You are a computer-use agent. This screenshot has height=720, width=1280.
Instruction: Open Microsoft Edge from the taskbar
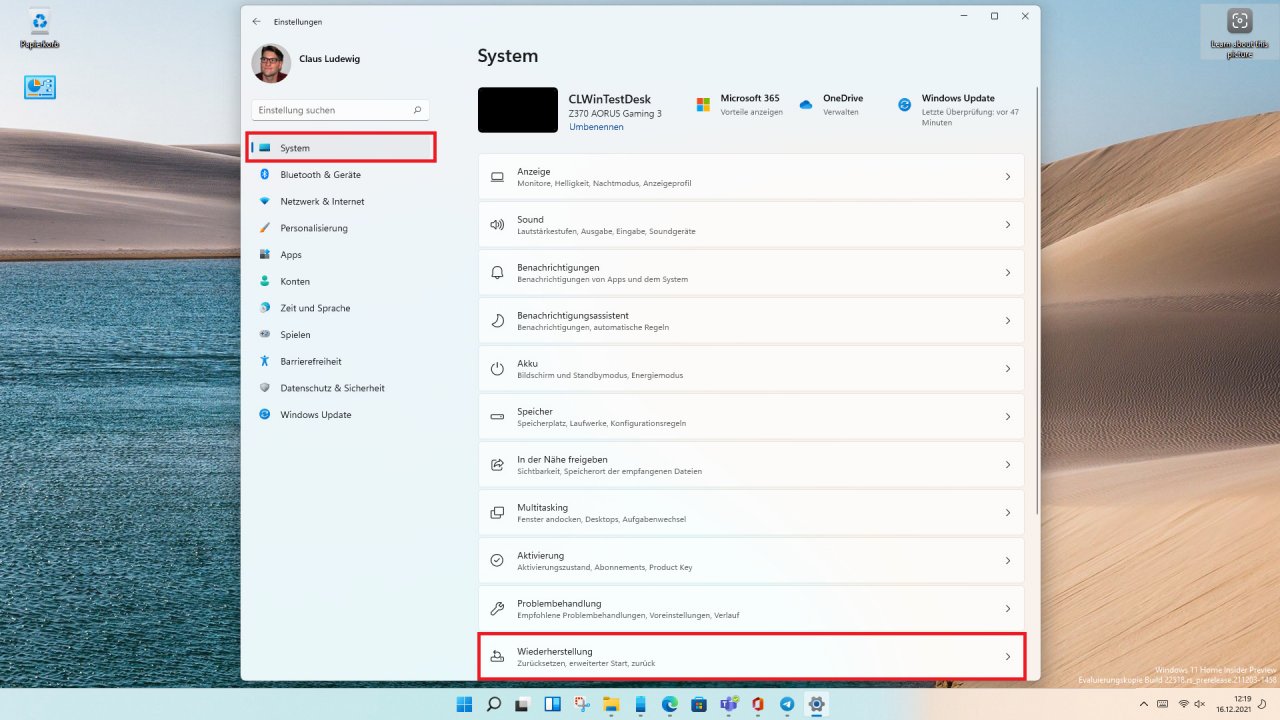[670, 704]
